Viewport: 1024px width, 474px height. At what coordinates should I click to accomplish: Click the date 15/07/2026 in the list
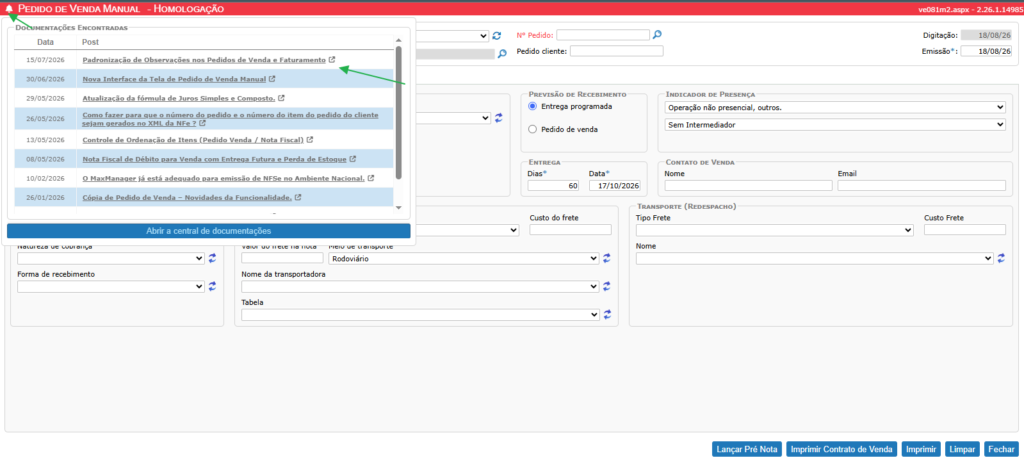tap(45, 60)
